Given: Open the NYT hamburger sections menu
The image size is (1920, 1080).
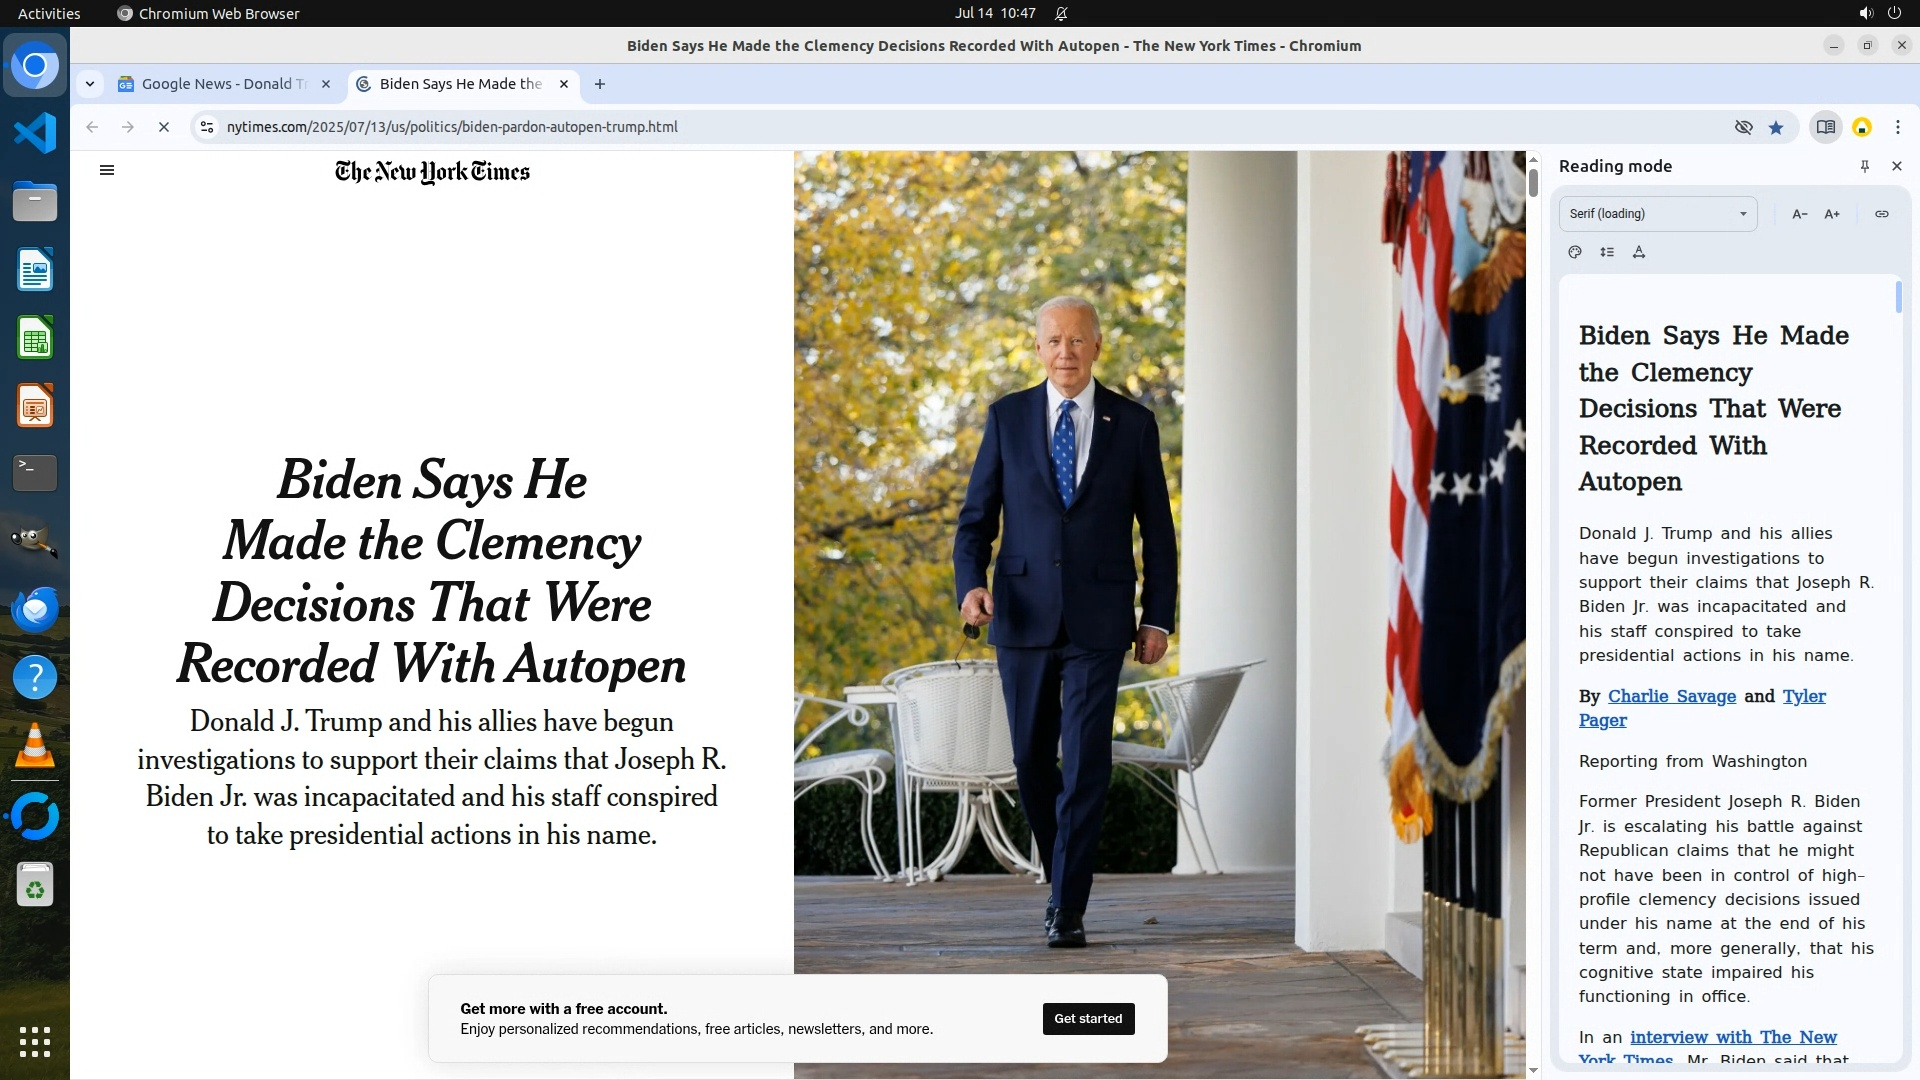Looking at the screenshot, I should [x=107, y=170].
